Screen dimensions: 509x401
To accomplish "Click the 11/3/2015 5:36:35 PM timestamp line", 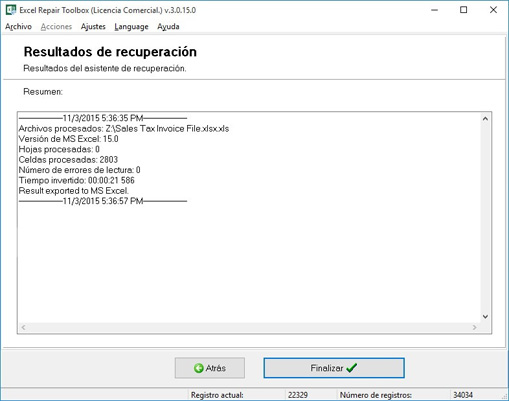I will point(103,118).
